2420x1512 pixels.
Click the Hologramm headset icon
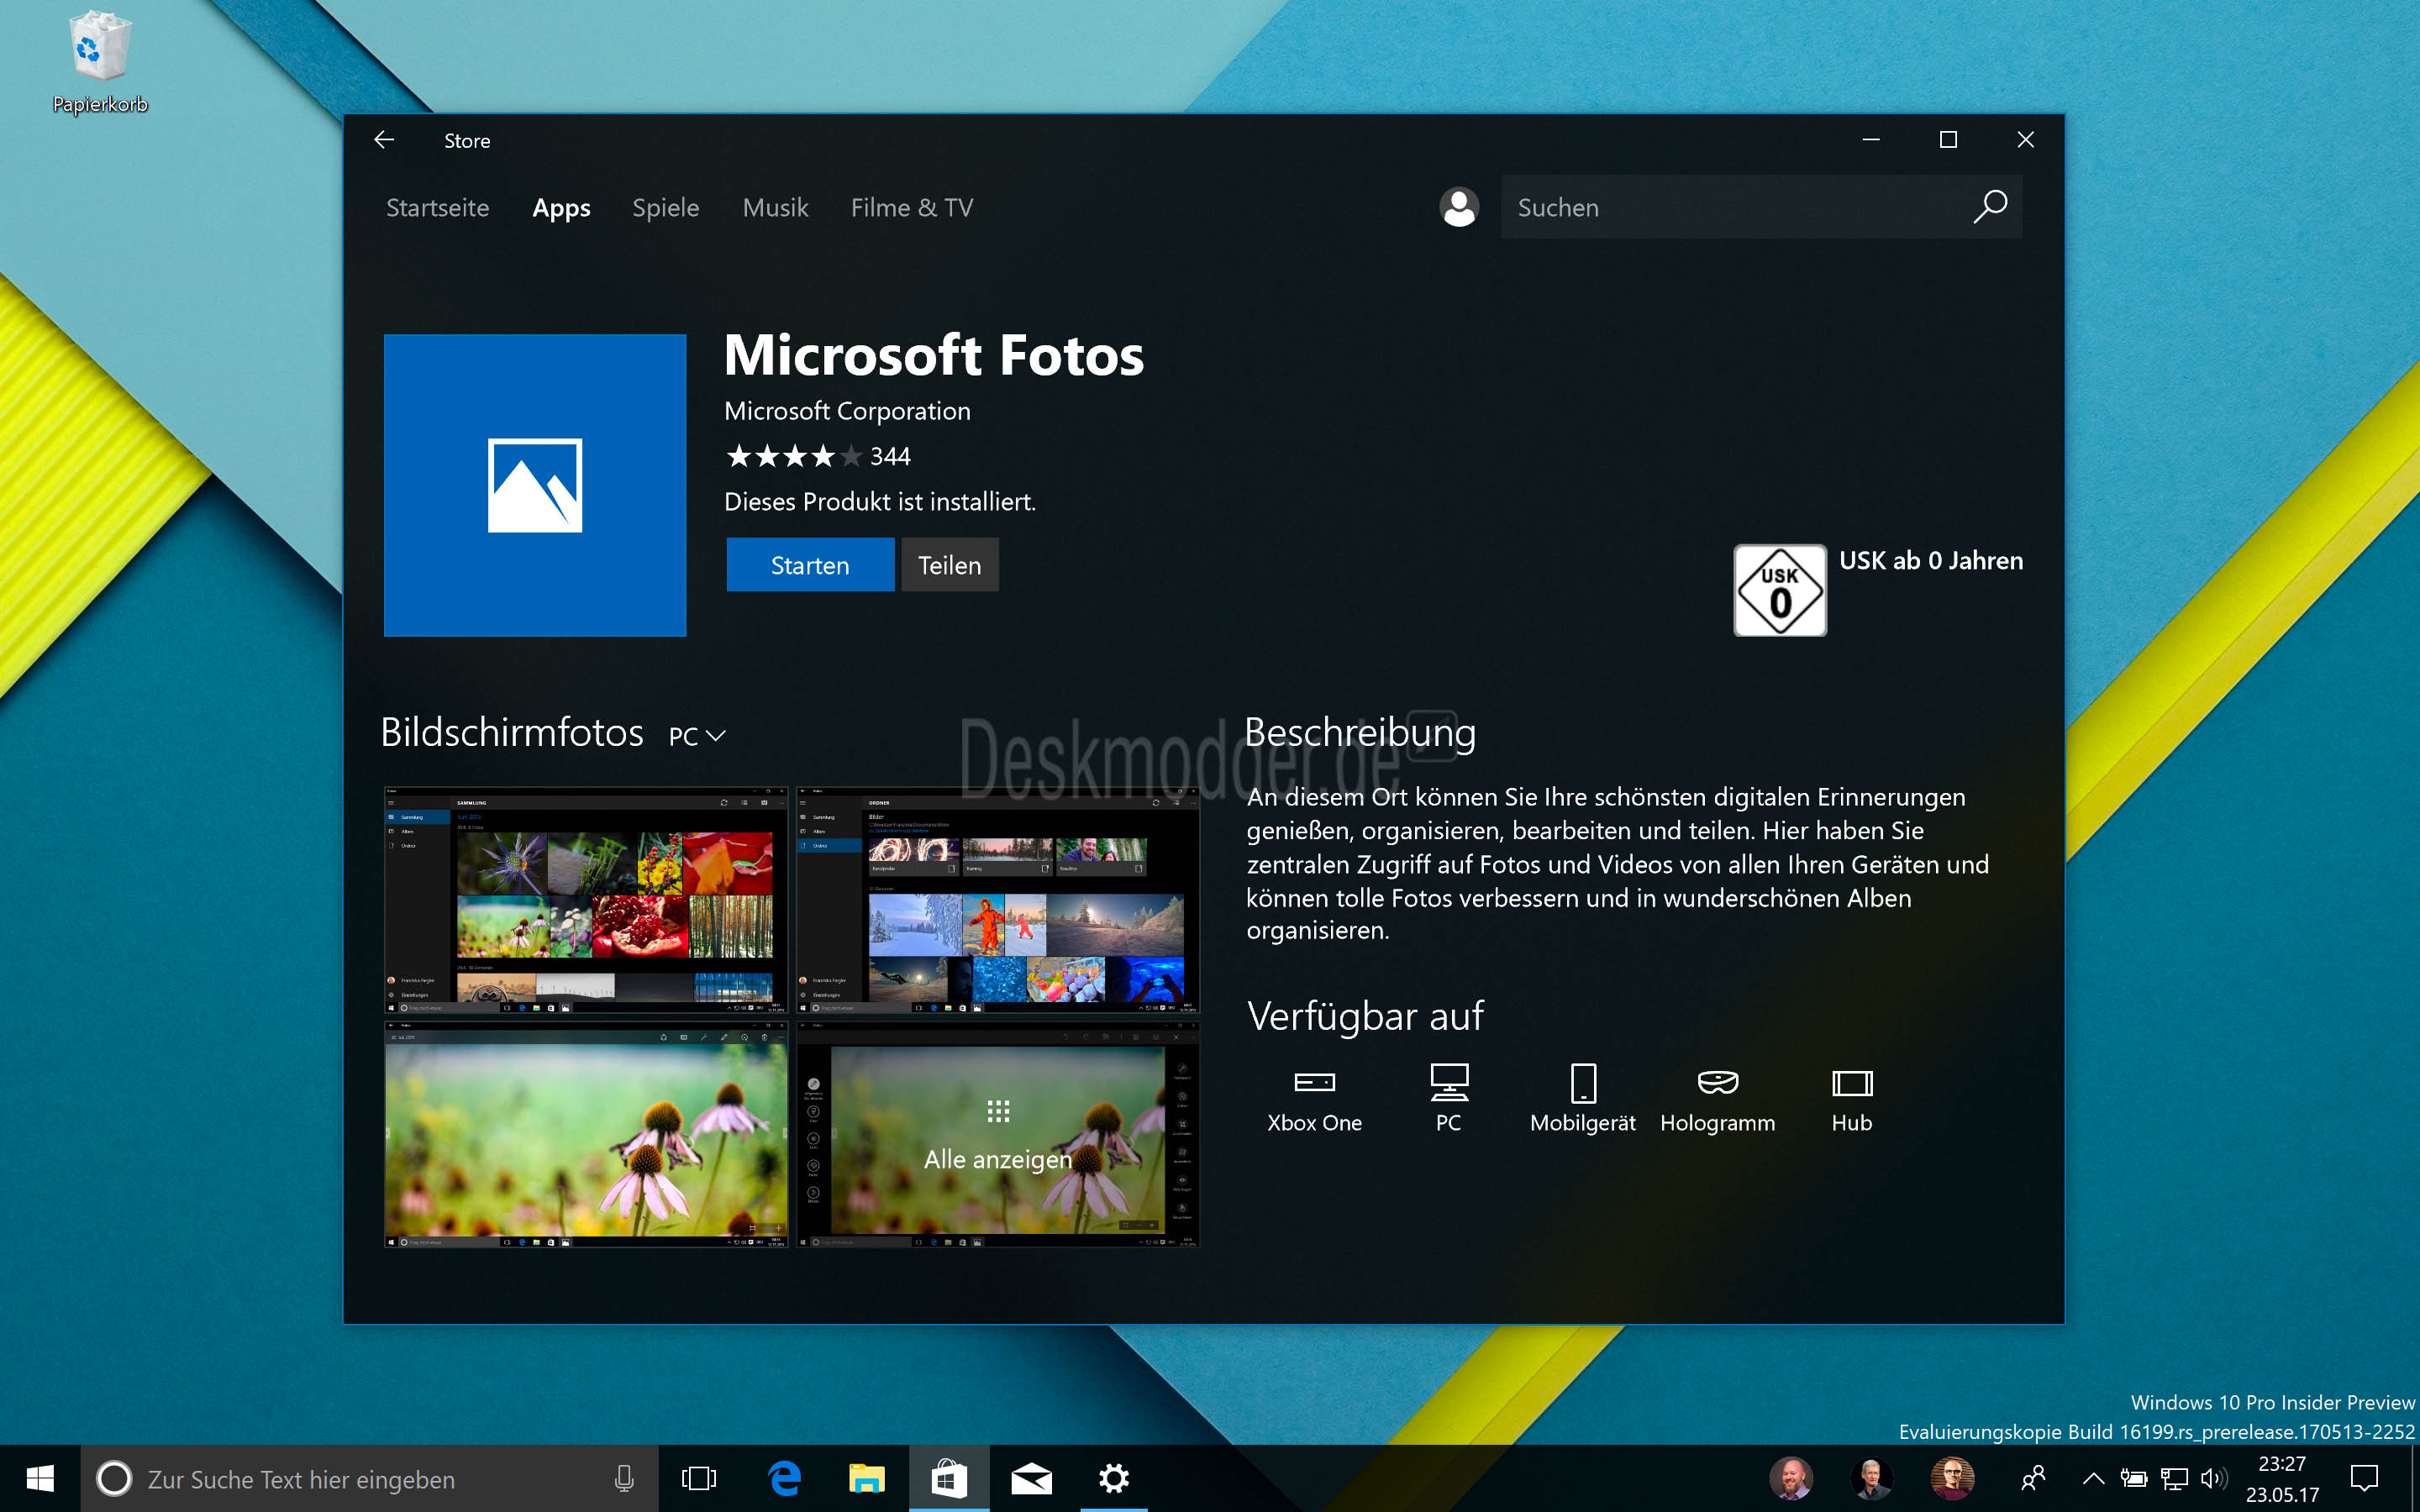point(1718,1082)
